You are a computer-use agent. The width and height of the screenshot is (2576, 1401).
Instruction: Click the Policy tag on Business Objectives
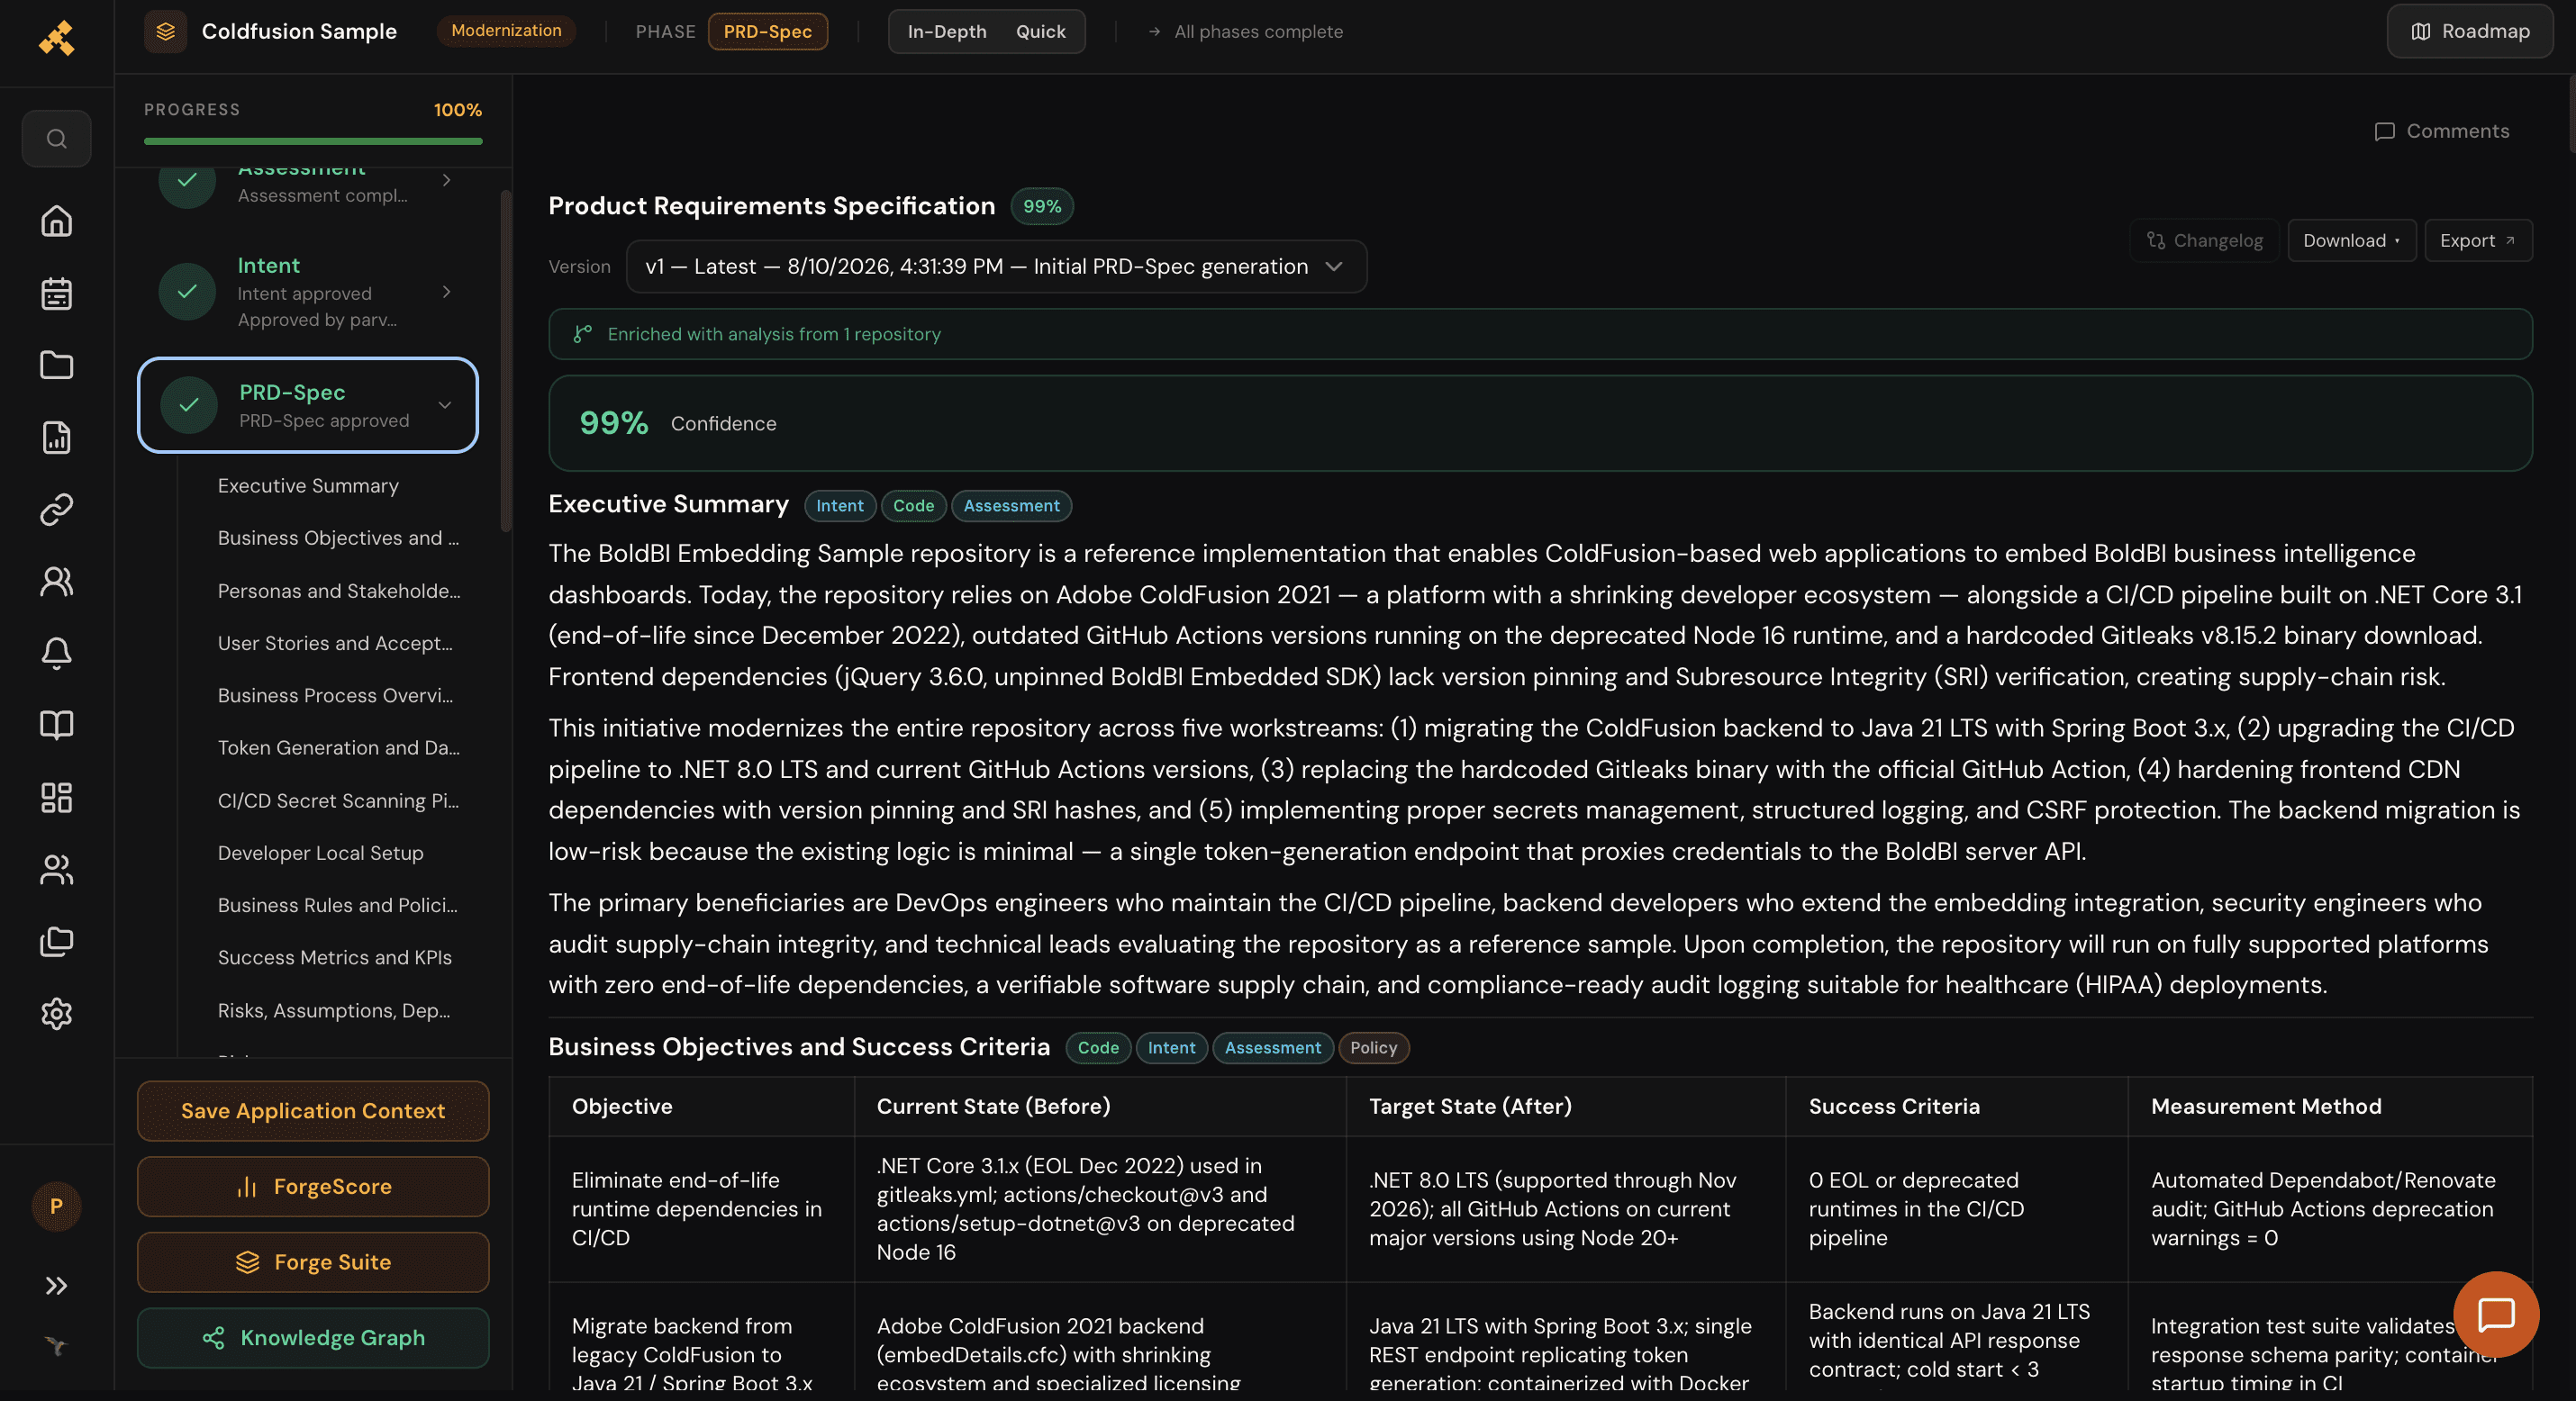click(x=1373, y=1047)
